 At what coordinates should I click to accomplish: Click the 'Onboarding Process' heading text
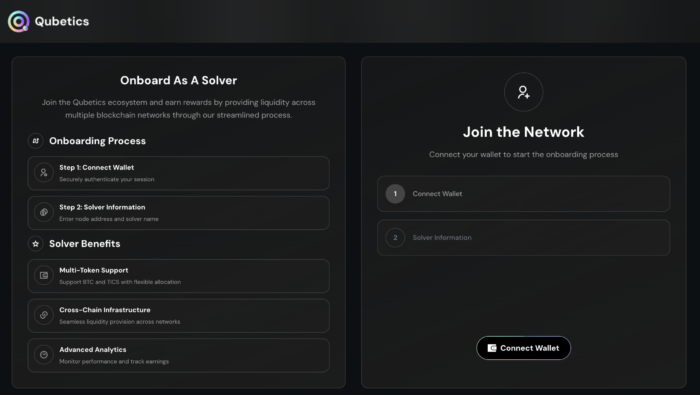(97, 141)
